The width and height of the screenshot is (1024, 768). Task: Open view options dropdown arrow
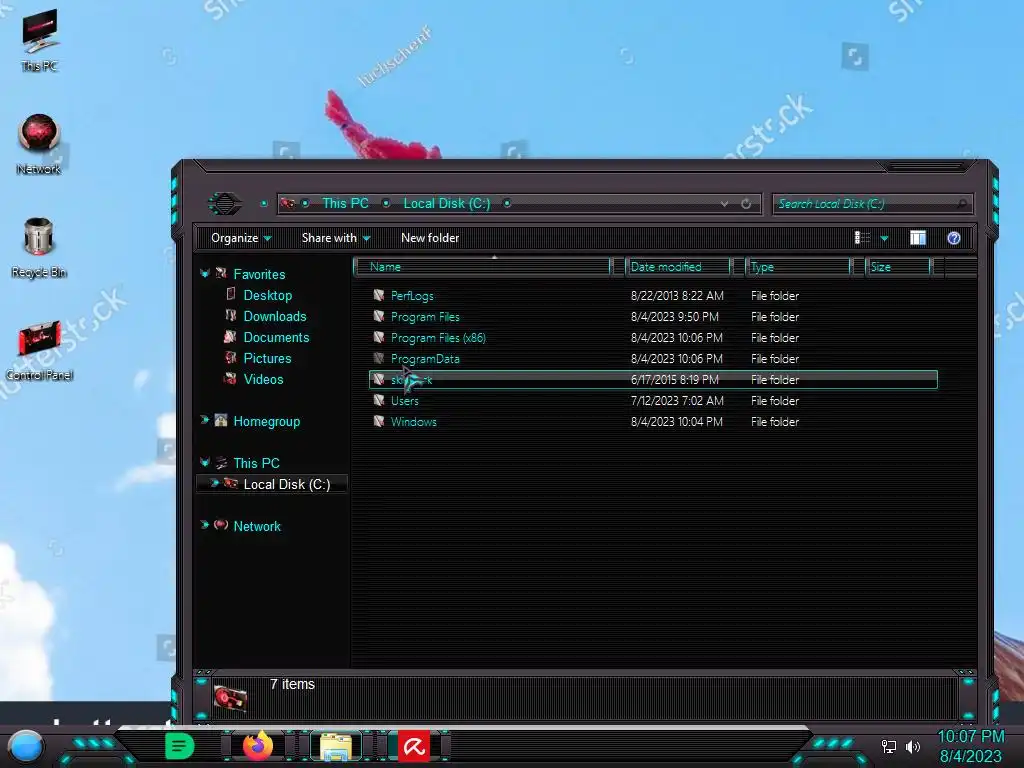point(884,238)
